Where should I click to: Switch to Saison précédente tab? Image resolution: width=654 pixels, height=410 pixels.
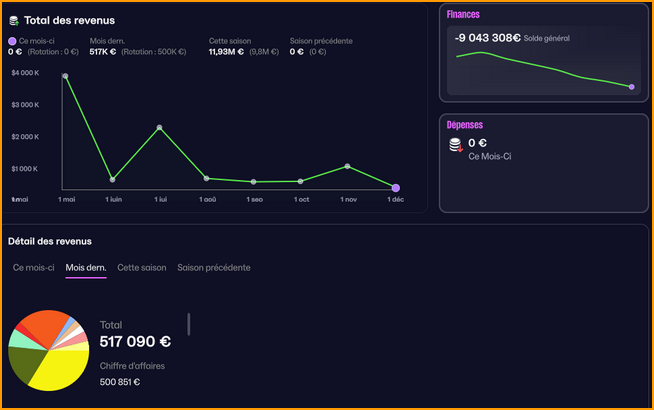[214, 268]
